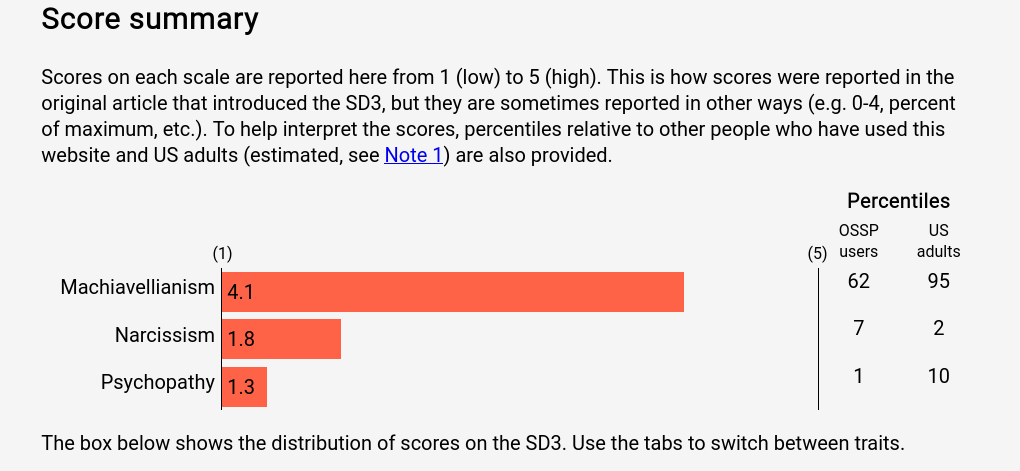Click Narcissism US adults percentile 2

pyautogui.click(x=939, y=329)
